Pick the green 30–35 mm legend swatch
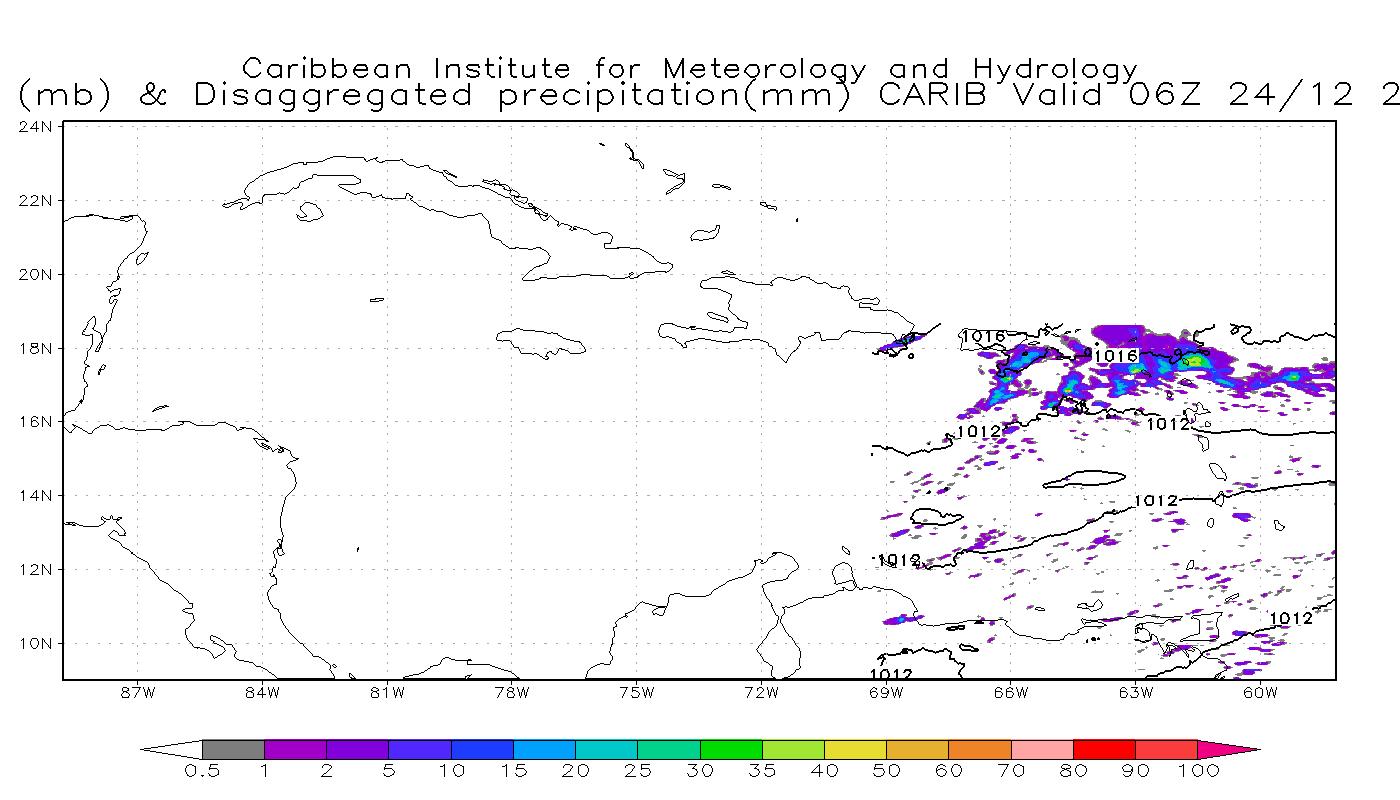 tap(731, 749)
